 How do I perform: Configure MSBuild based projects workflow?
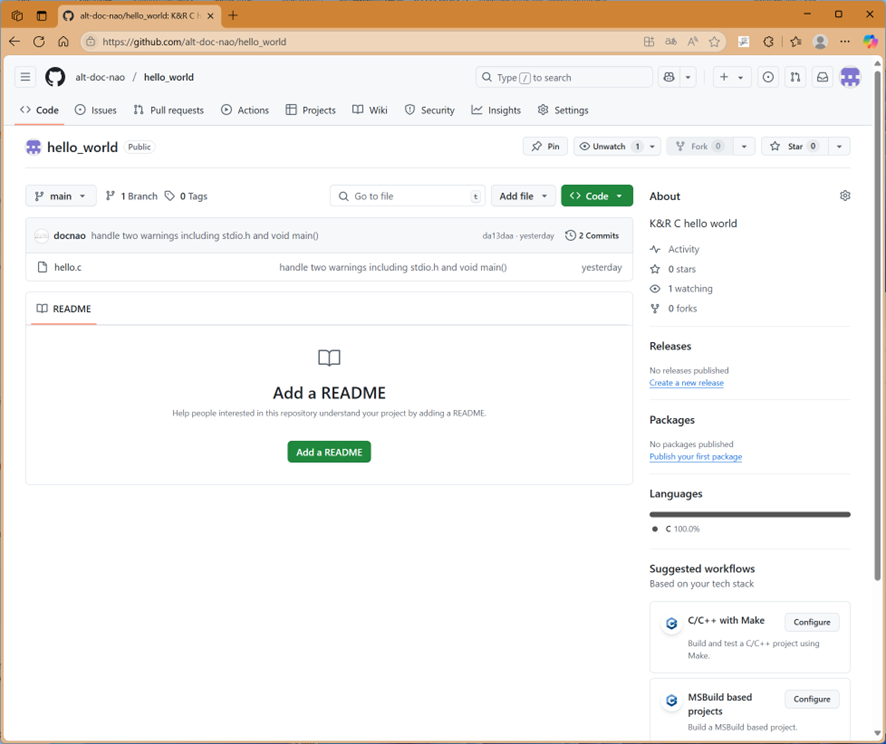[811, 699]
